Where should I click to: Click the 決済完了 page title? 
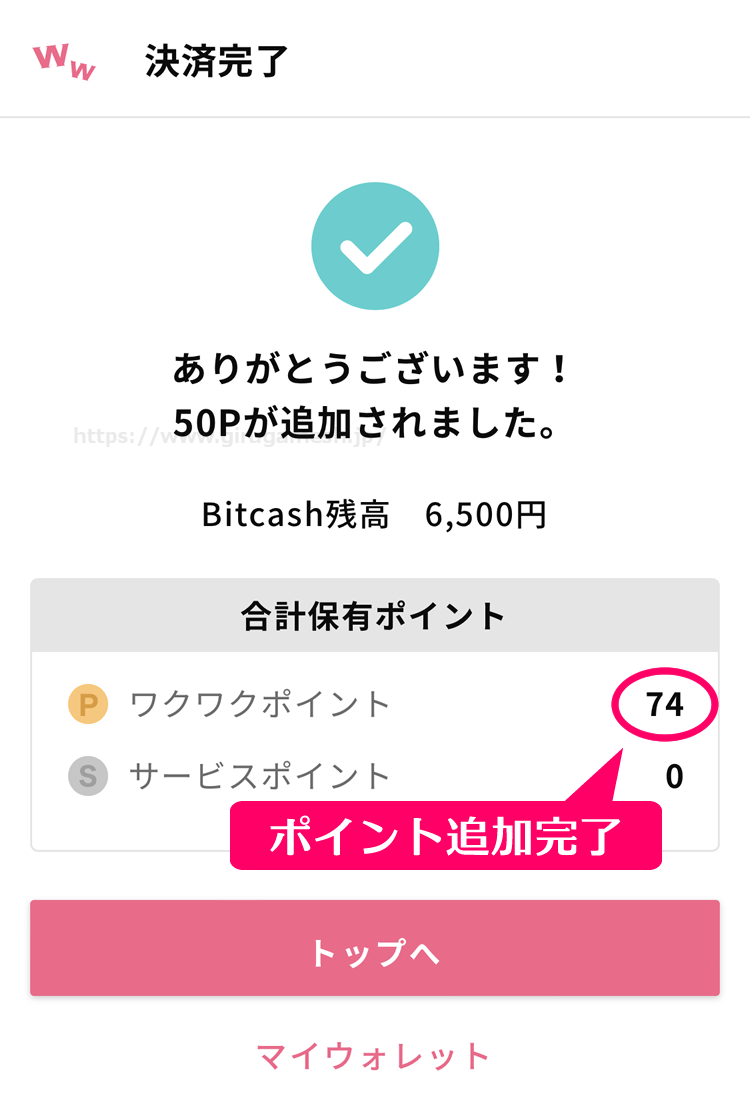217,61
